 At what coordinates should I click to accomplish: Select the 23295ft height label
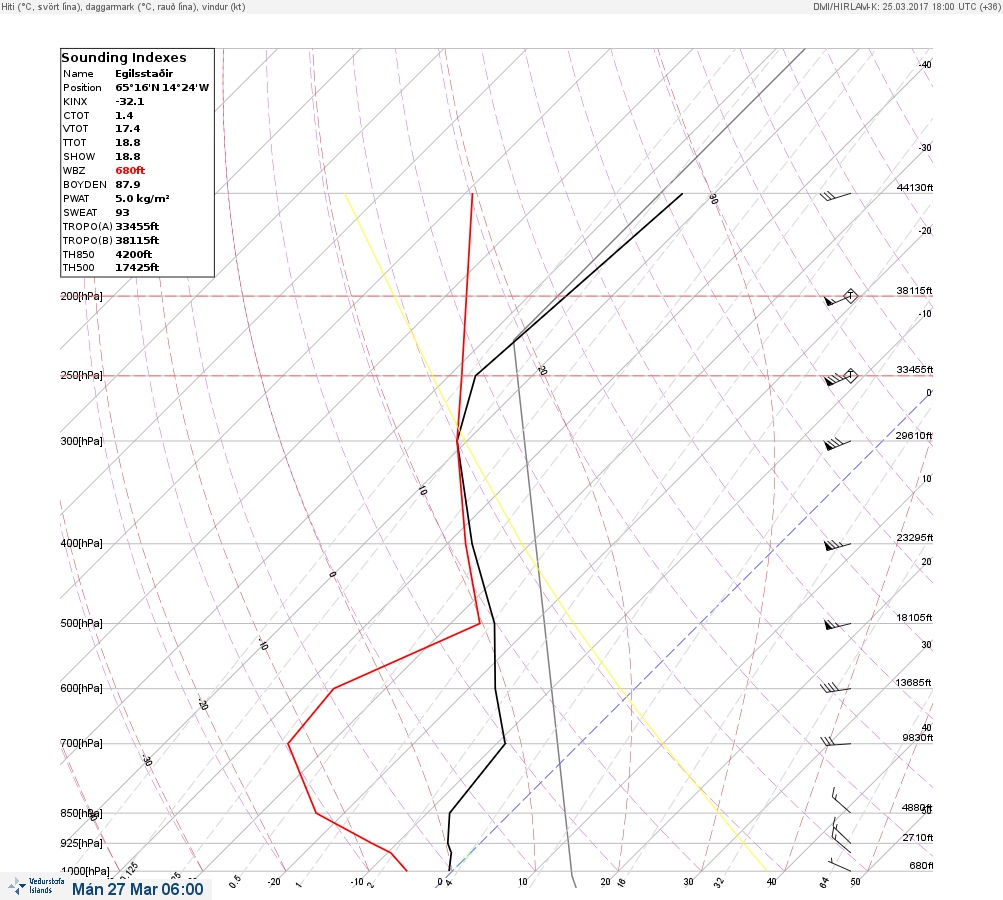coord(915,537)
